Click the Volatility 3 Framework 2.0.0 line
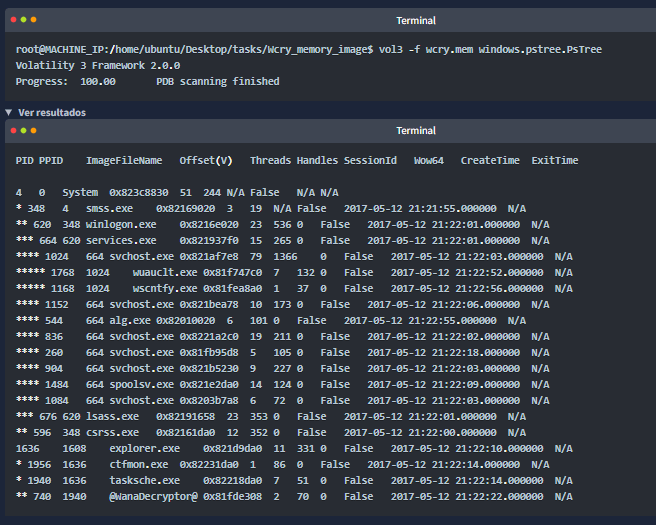656x525 pixels. pos(98,65)
